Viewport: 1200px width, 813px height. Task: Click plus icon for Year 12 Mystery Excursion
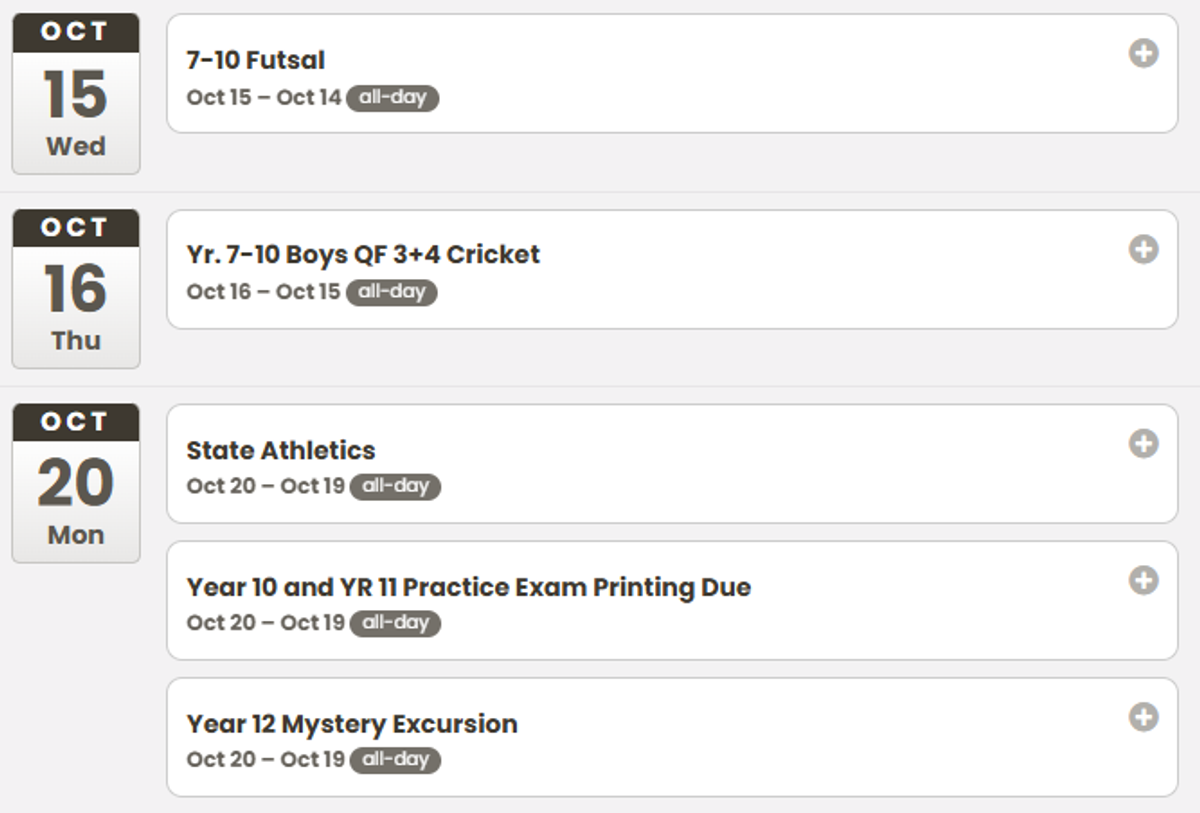(1144, 717)
